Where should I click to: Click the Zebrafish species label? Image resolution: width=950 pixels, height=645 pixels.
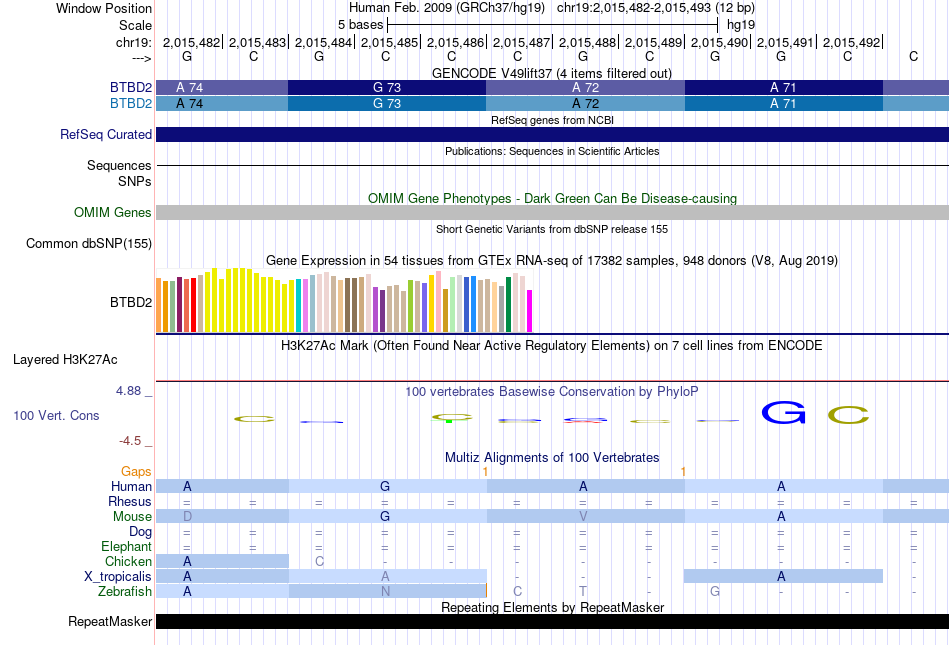[125, 592]
